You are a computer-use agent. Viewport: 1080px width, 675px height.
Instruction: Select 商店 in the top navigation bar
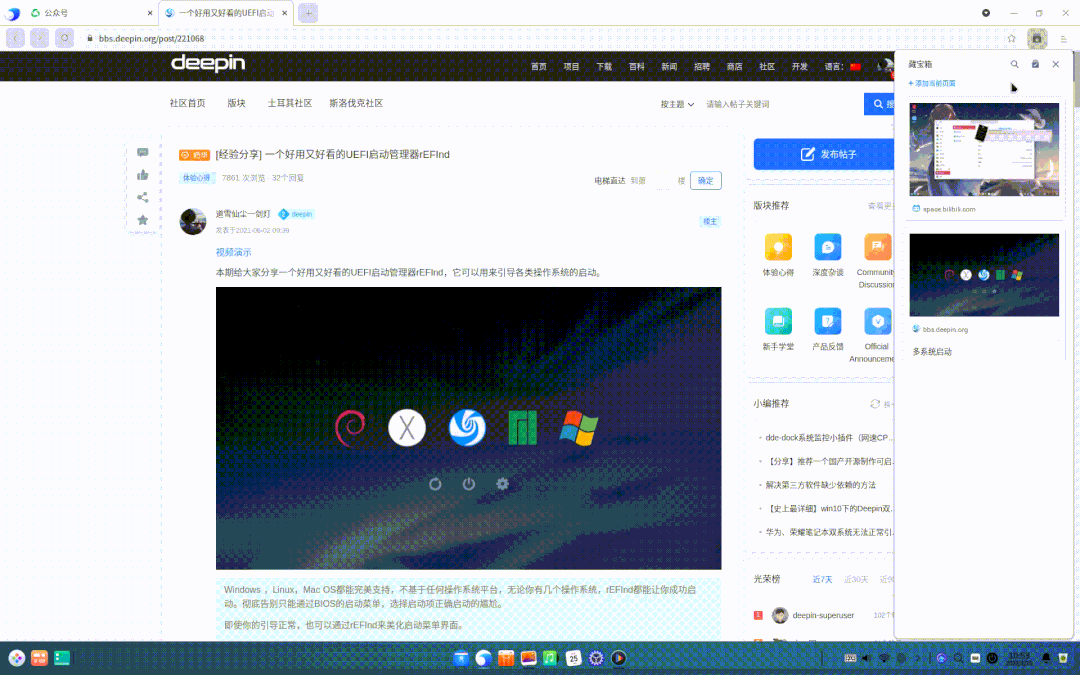(733, 66)
